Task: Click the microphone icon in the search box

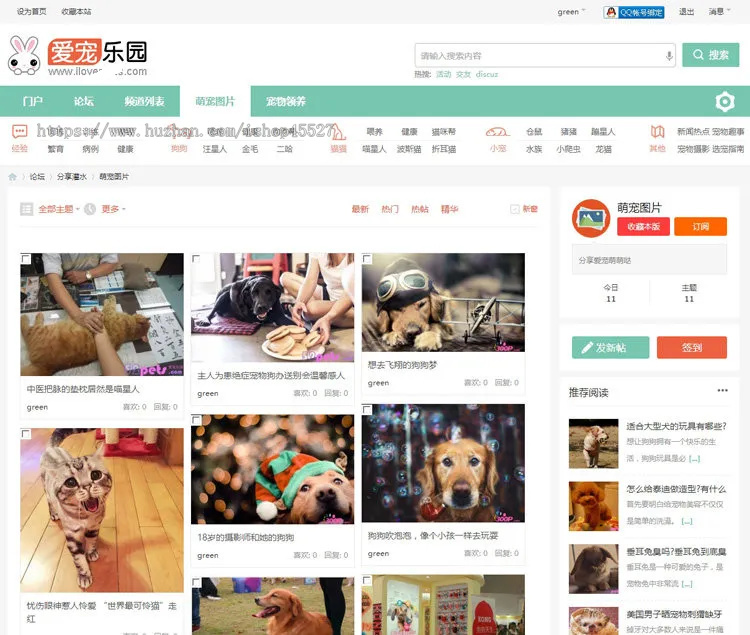Action: tap(669, 56)
